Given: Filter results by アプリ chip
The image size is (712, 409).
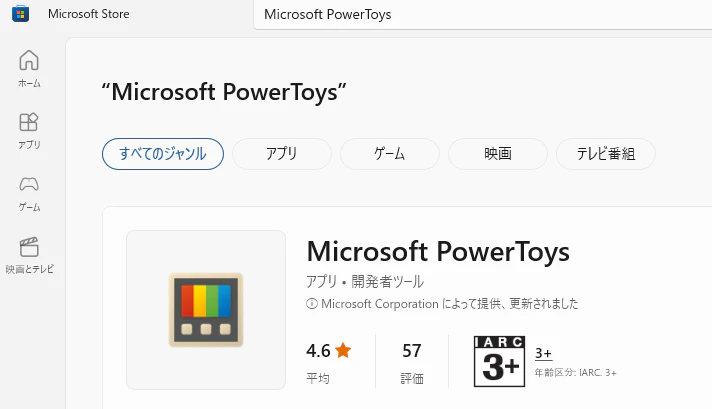Looking at the screenshot, I should 281,154.
